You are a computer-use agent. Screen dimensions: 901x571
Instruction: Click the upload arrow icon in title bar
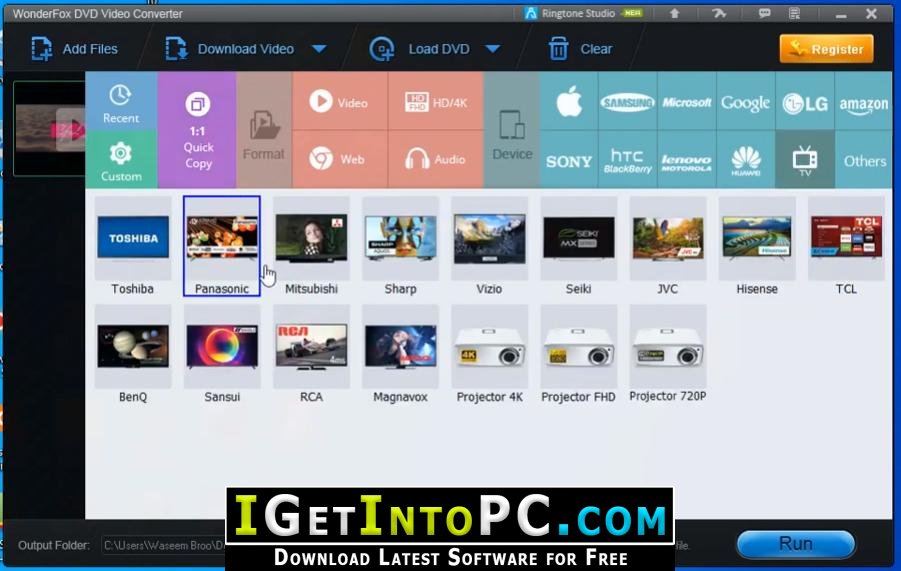coord(675,13)
